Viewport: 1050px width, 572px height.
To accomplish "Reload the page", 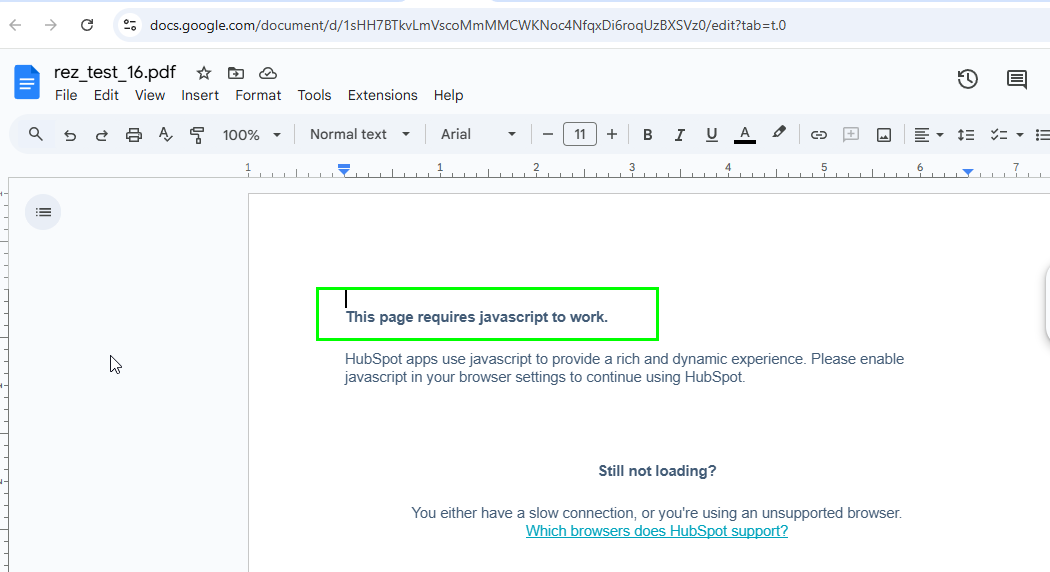I will pyautogui.click(x=87, y=25).
